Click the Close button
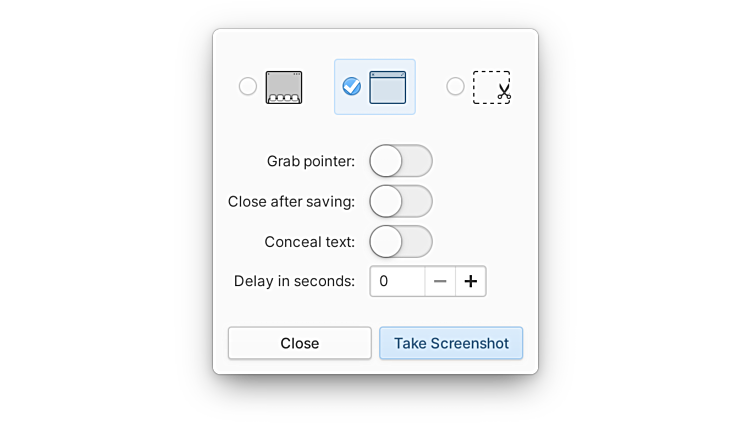Viewport: 752px width, 423px height. click(x=299, y=343)
